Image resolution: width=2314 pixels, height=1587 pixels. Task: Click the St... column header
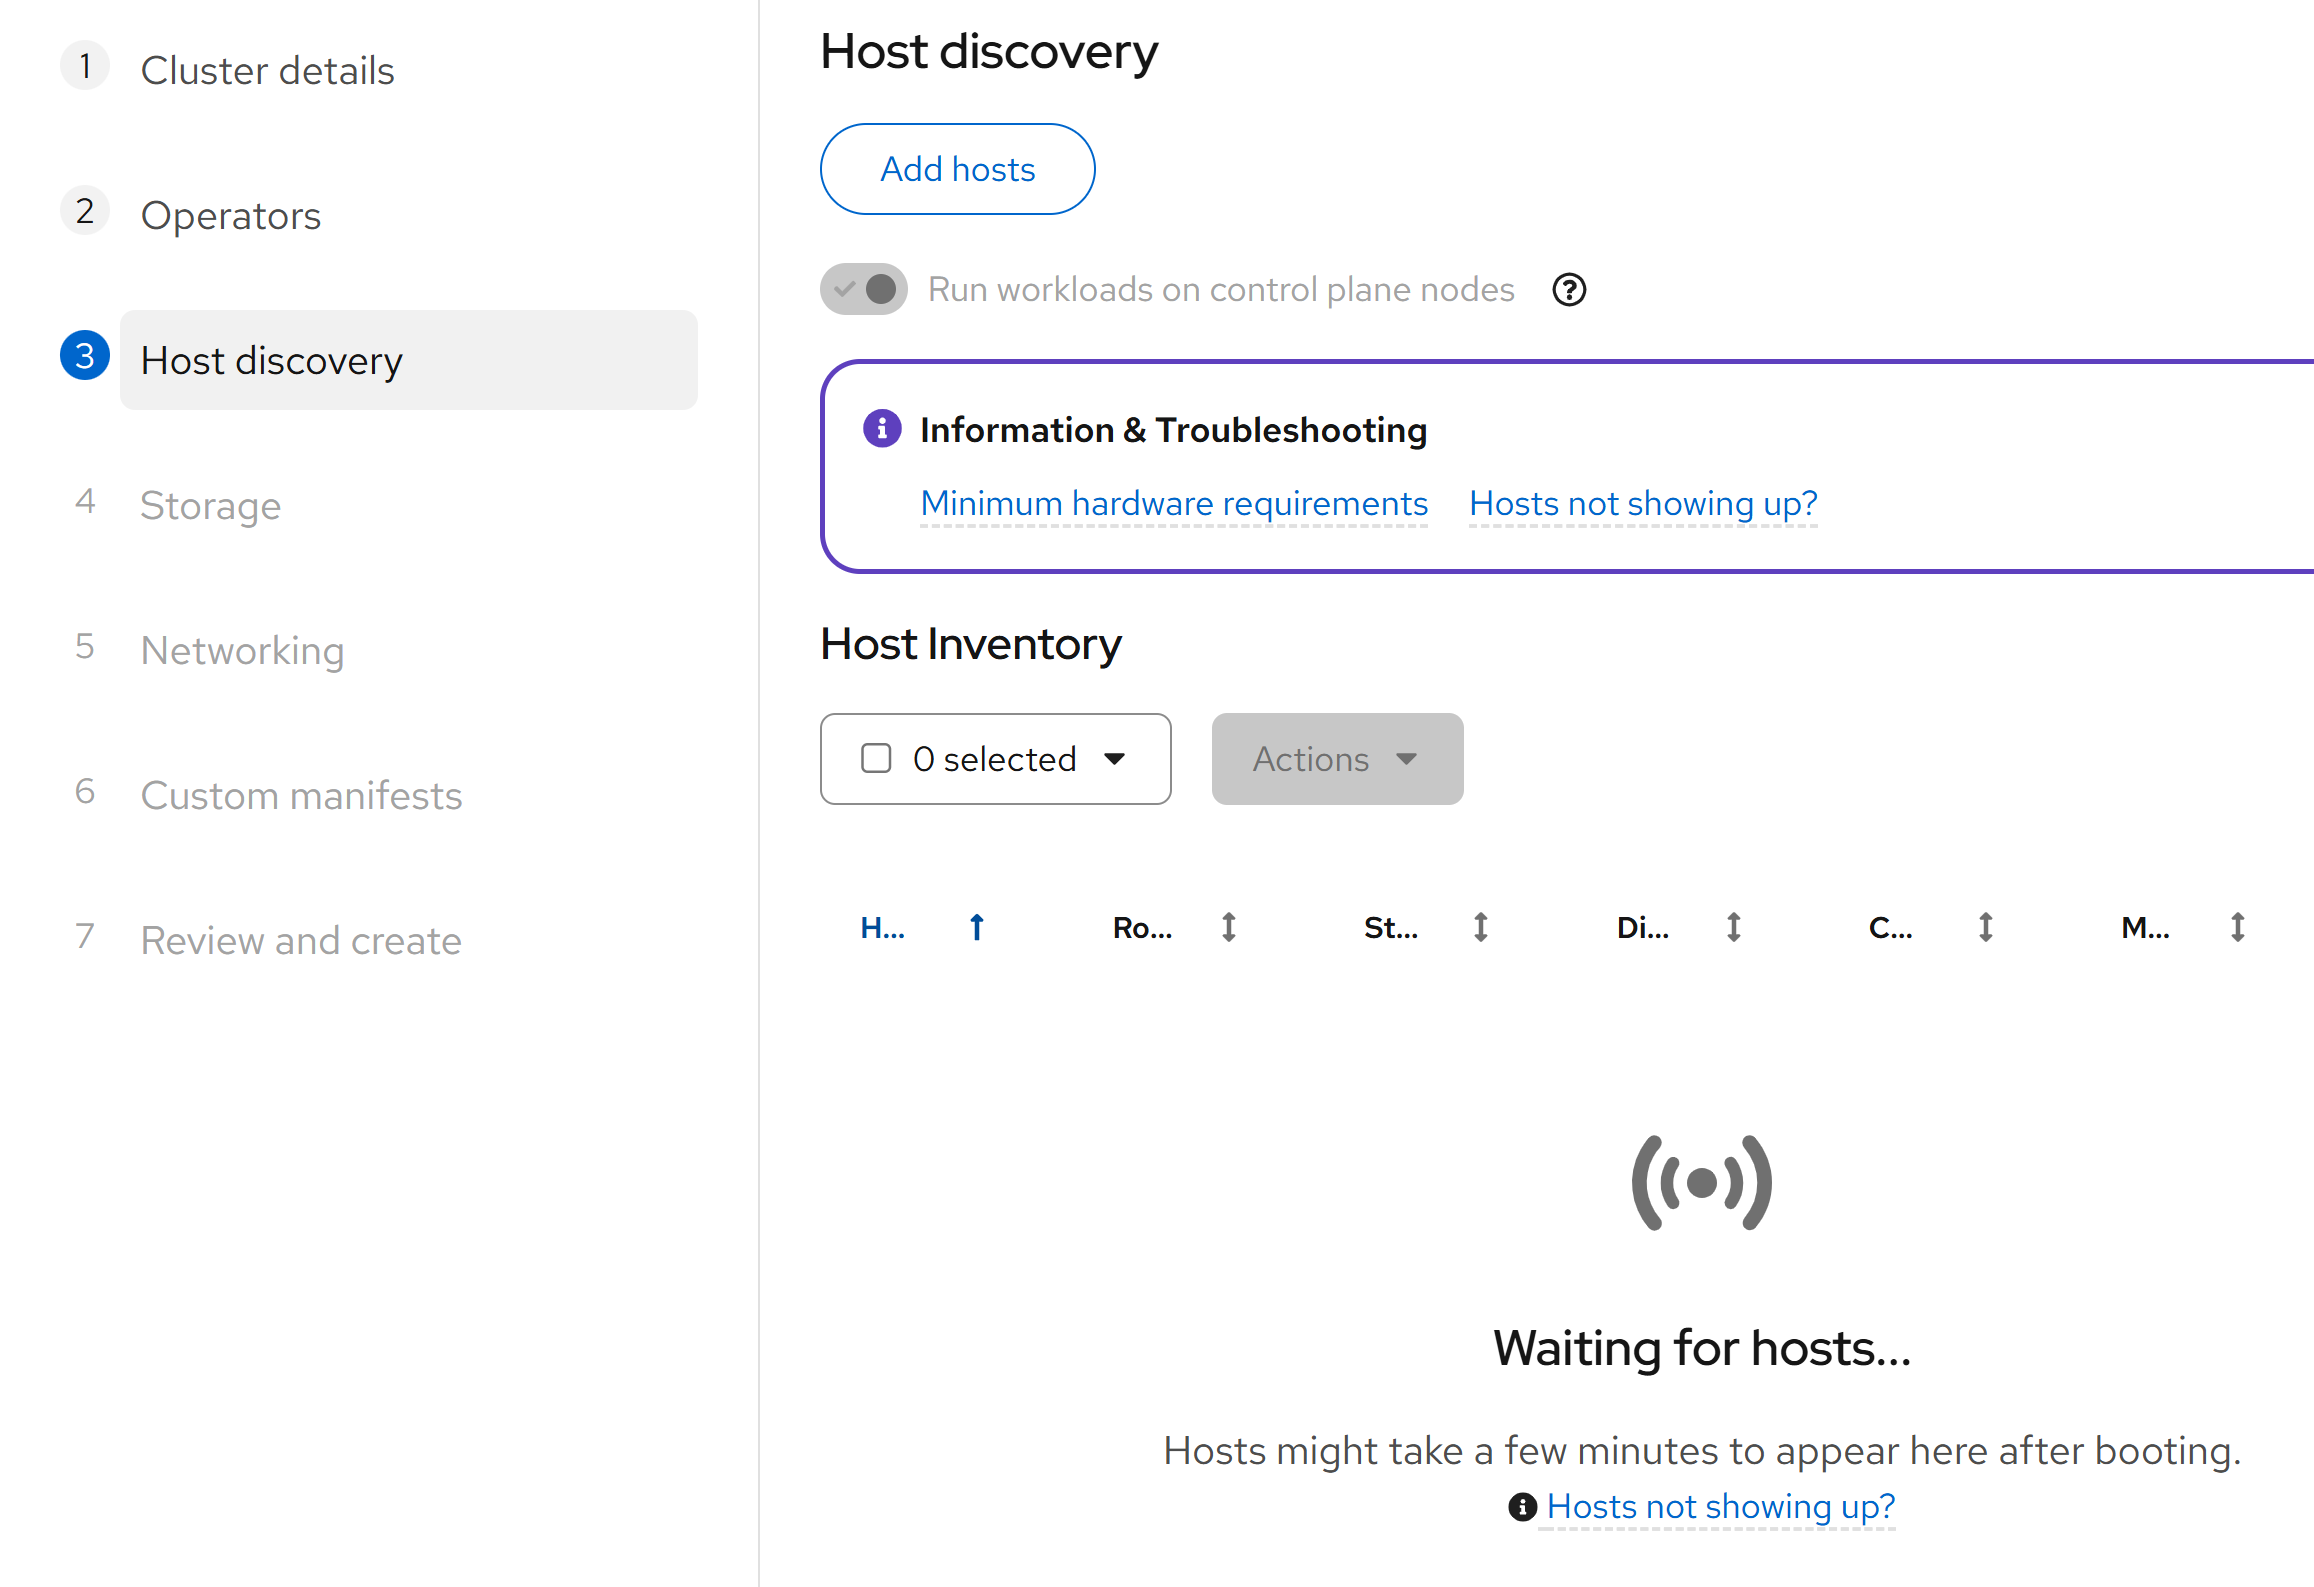[1391, 928]
